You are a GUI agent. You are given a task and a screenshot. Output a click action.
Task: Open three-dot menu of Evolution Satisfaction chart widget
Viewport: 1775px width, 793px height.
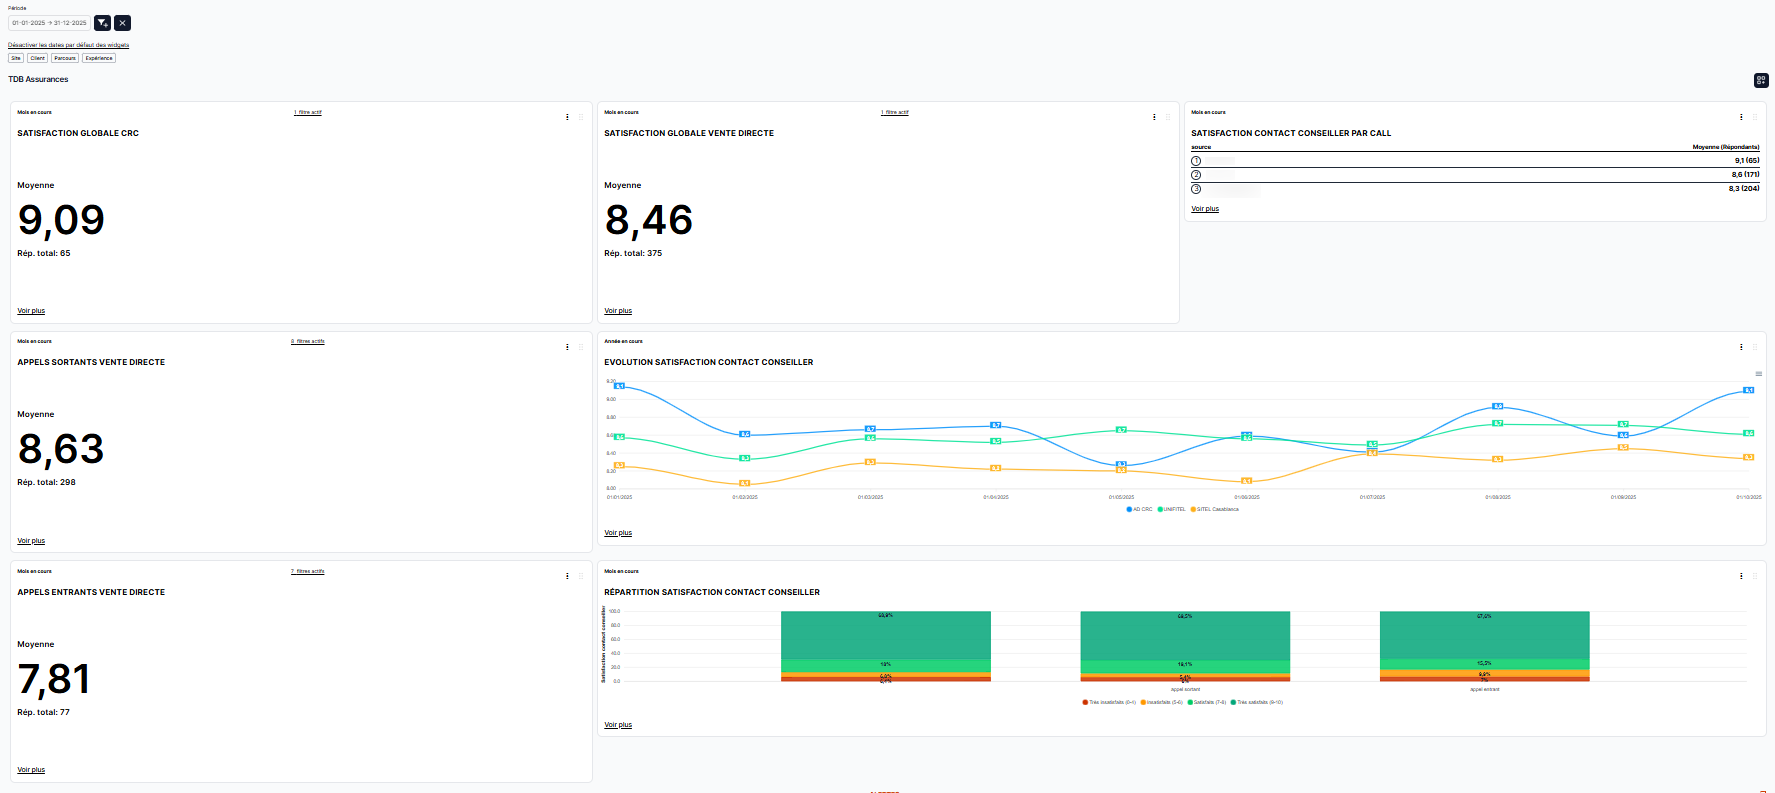[1741, 347]
